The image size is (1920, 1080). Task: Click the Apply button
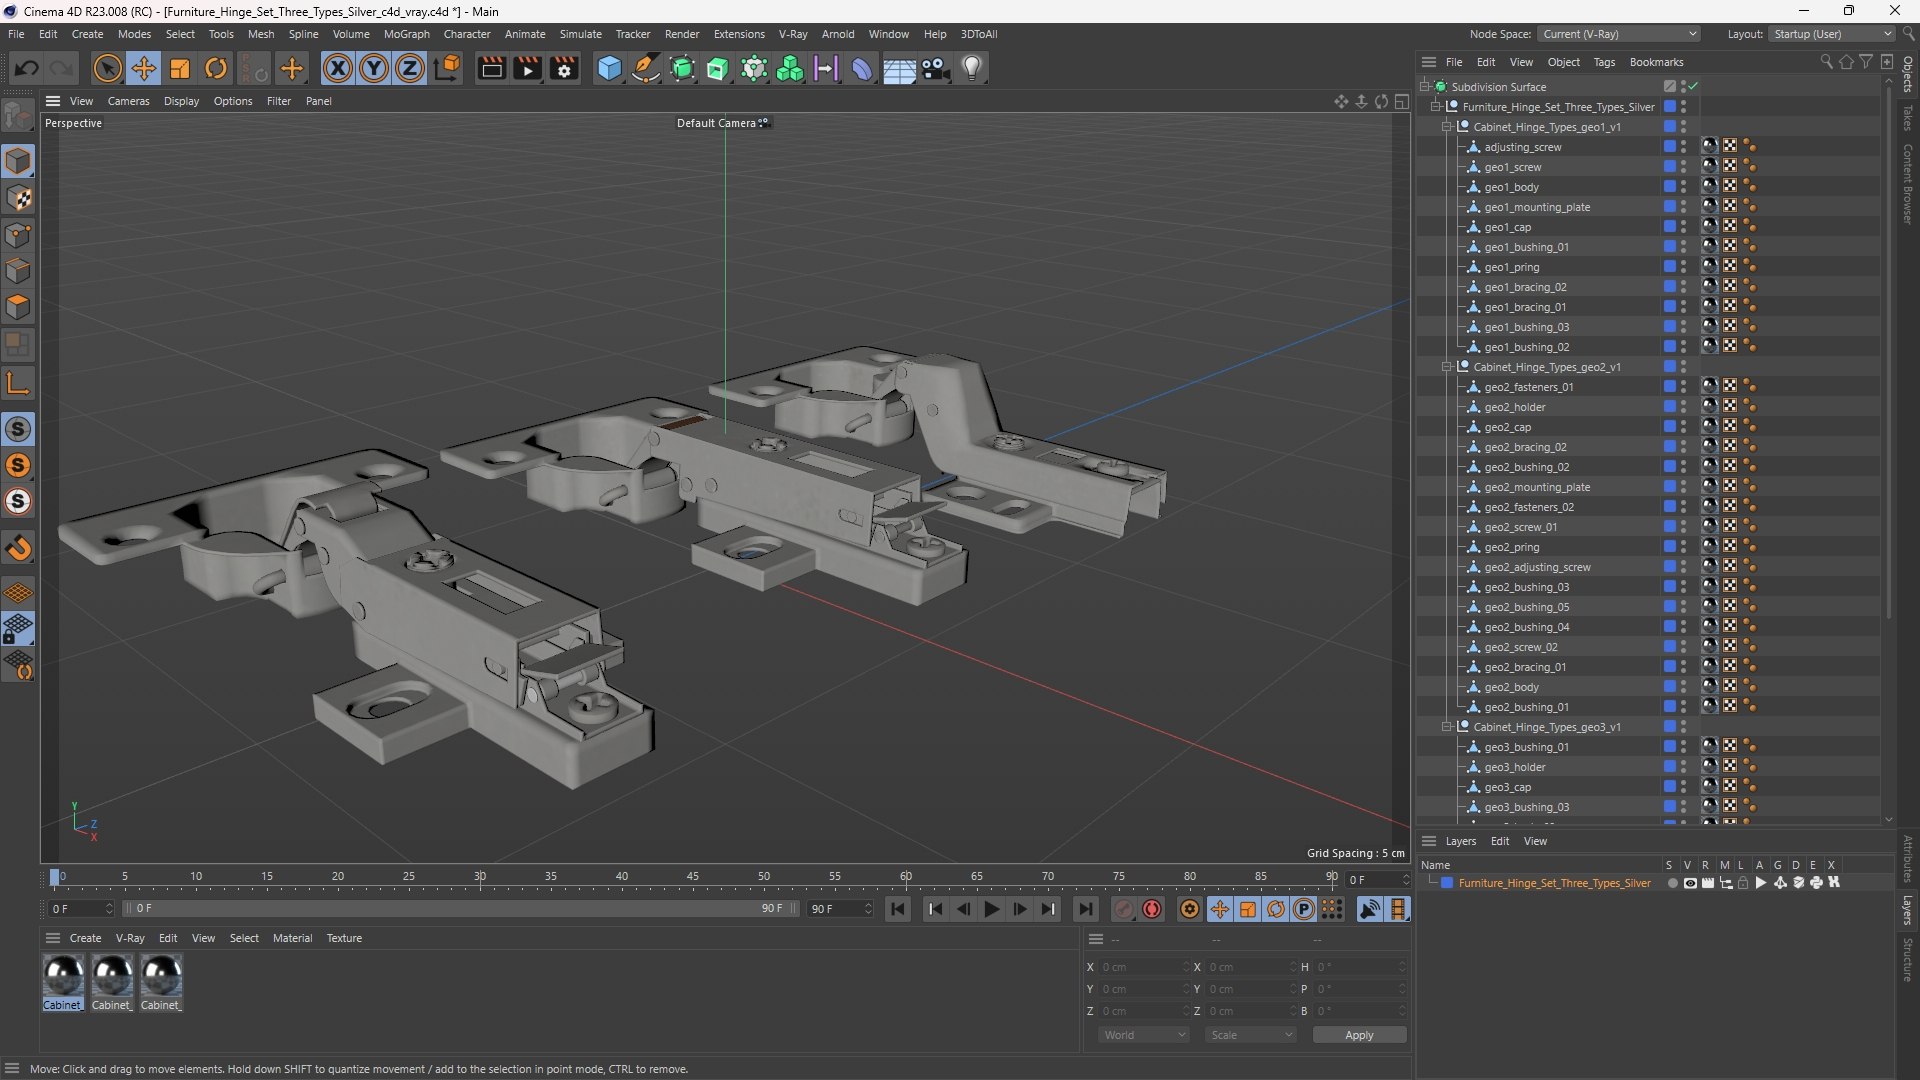tap(1359, 1035)
